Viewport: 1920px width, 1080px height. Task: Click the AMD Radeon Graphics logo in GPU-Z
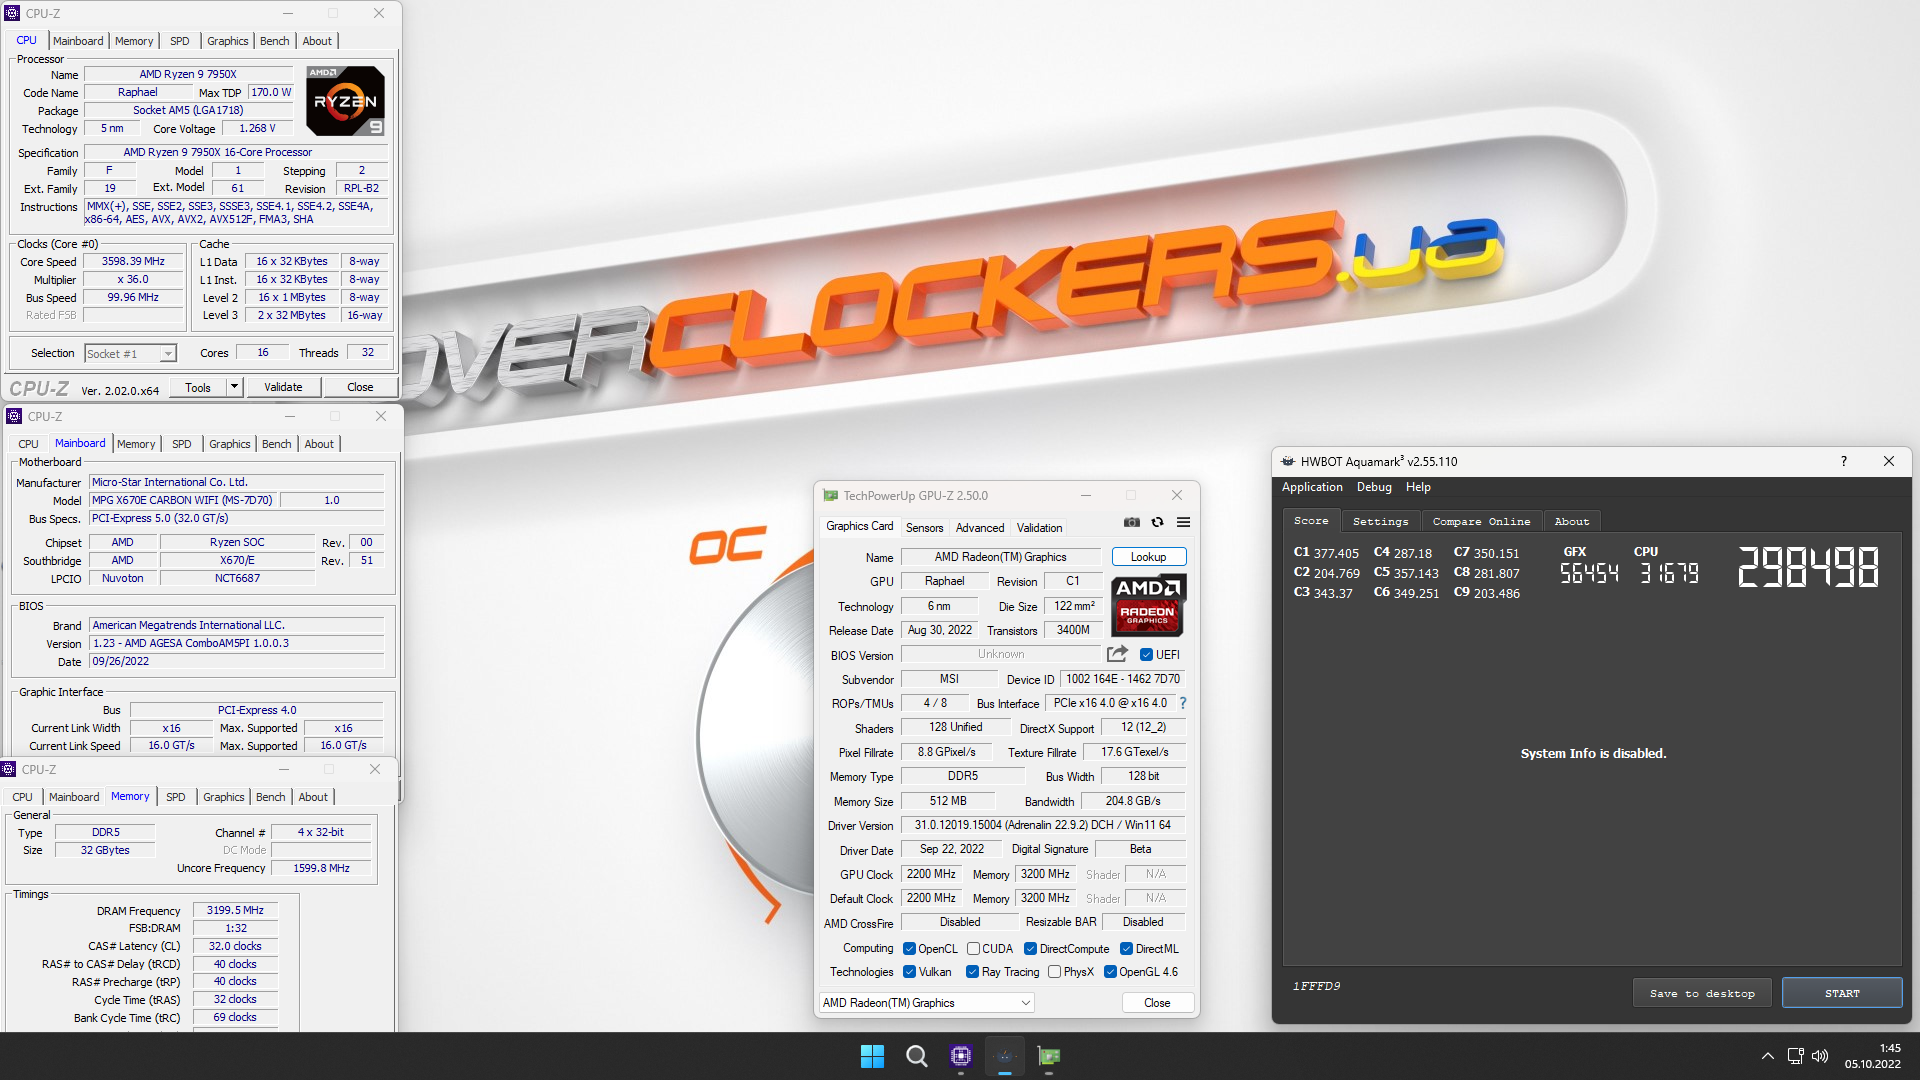point(1148,605)
